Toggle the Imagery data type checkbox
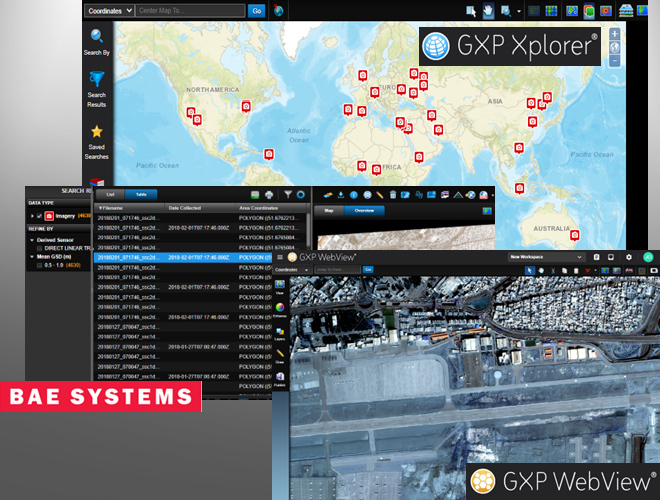660x500 pixels. tap(39, 215)
